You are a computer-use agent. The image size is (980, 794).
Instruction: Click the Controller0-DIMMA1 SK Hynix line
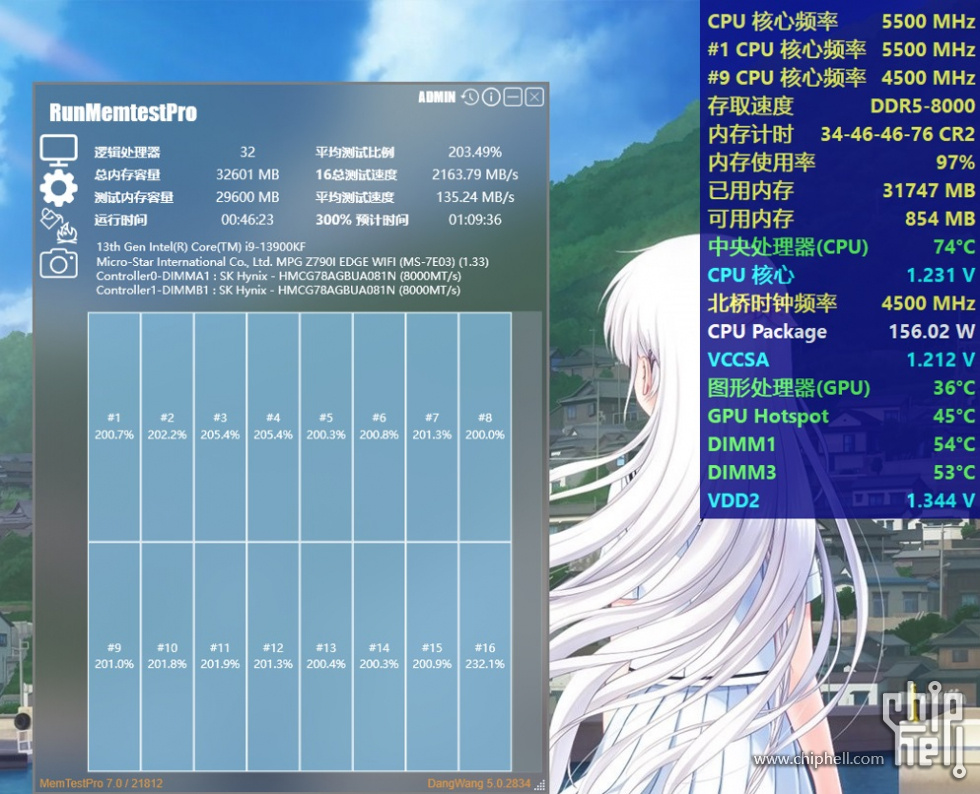[279, 276]
